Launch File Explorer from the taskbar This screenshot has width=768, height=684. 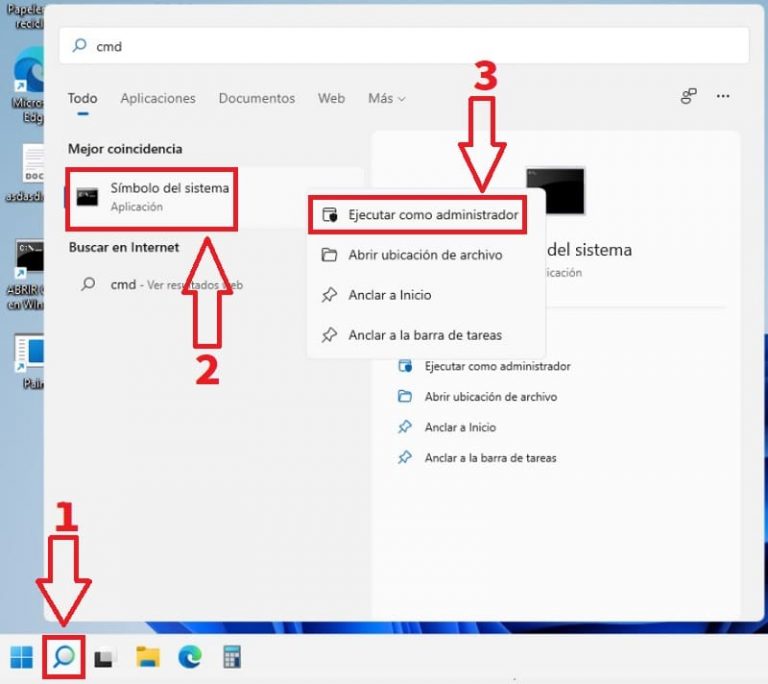pos(148,657)
